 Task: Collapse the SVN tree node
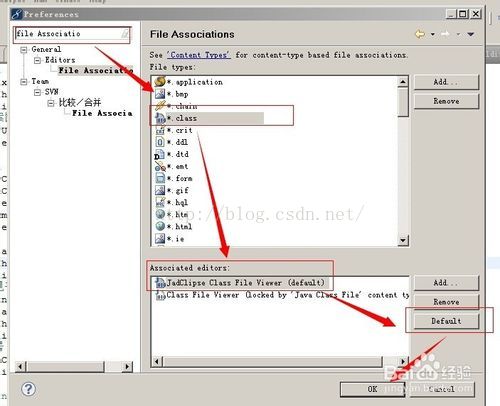pos(37,92)
